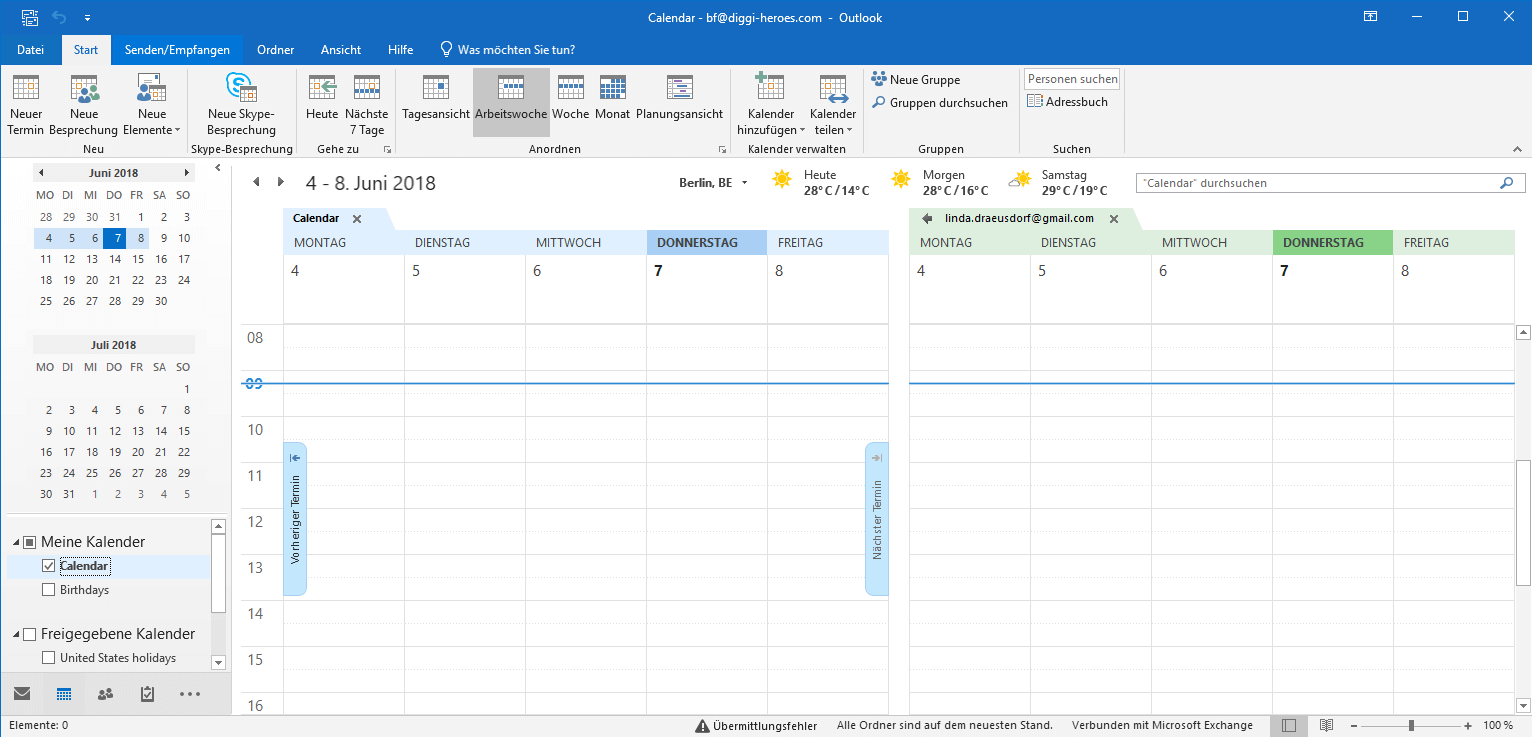This screenshot has width=1532, height=737.
Task: Open Planungsansicht
Action: coord(679,96)
